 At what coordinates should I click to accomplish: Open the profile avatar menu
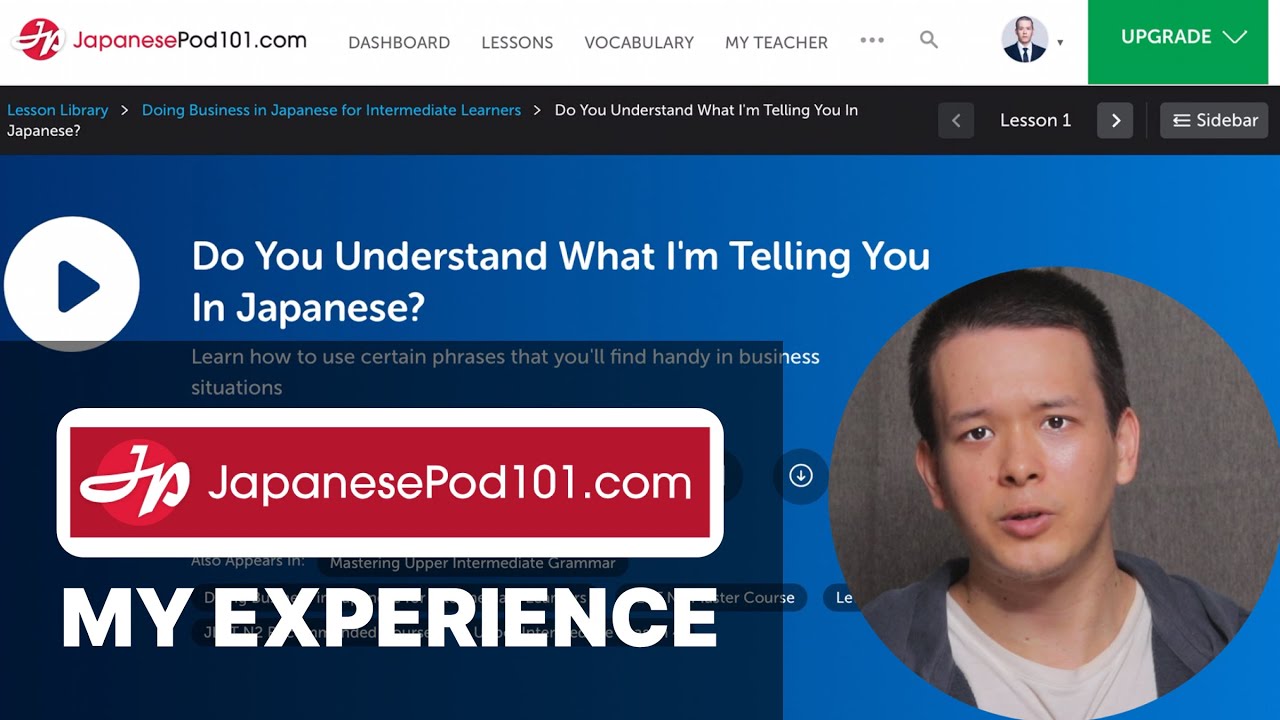(x=1025, y=40)
